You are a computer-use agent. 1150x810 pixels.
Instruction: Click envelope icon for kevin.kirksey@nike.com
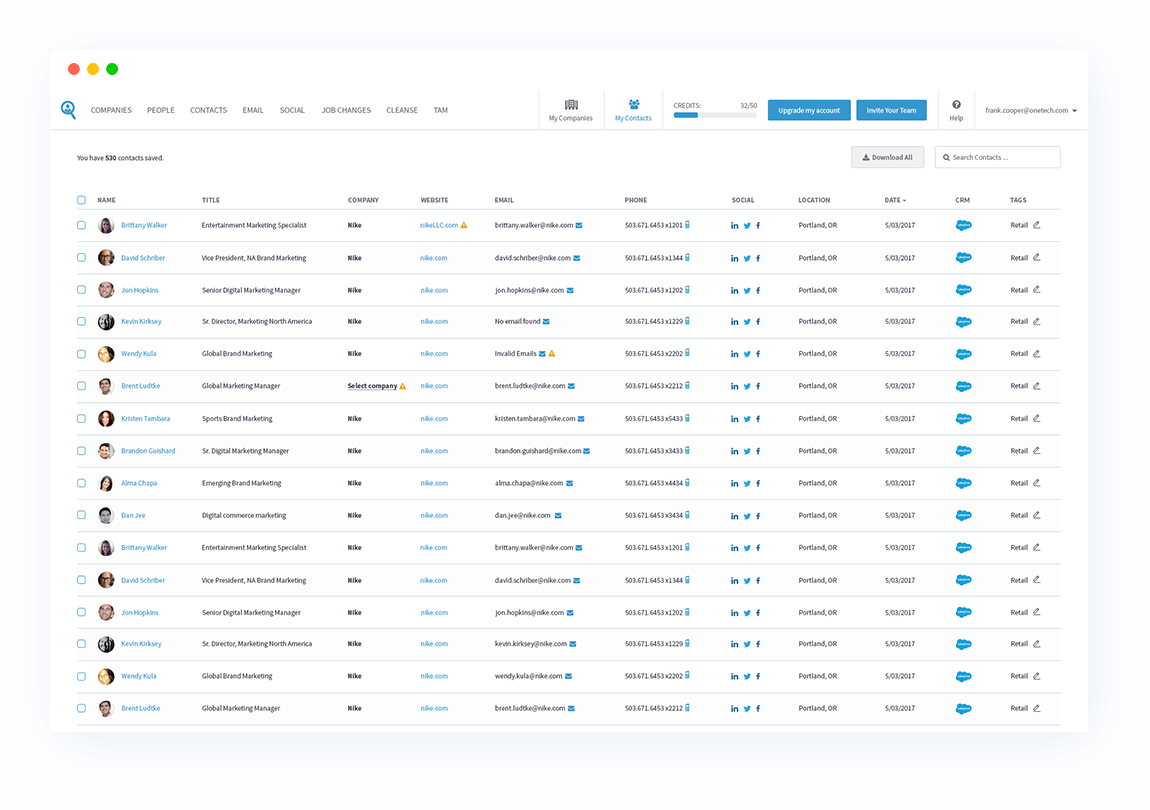(x=573, y=644)
